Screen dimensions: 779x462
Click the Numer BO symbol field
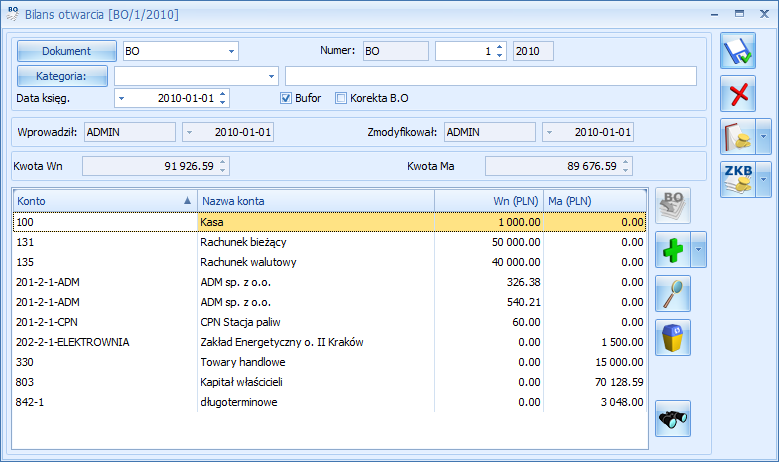coord(395,51)
